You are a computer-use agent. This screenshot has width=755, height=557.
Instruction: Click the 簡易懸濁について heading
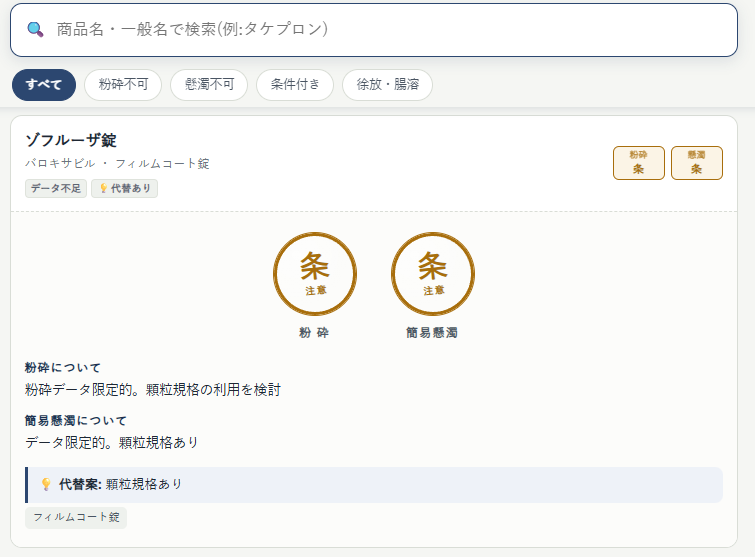point(76,421)
